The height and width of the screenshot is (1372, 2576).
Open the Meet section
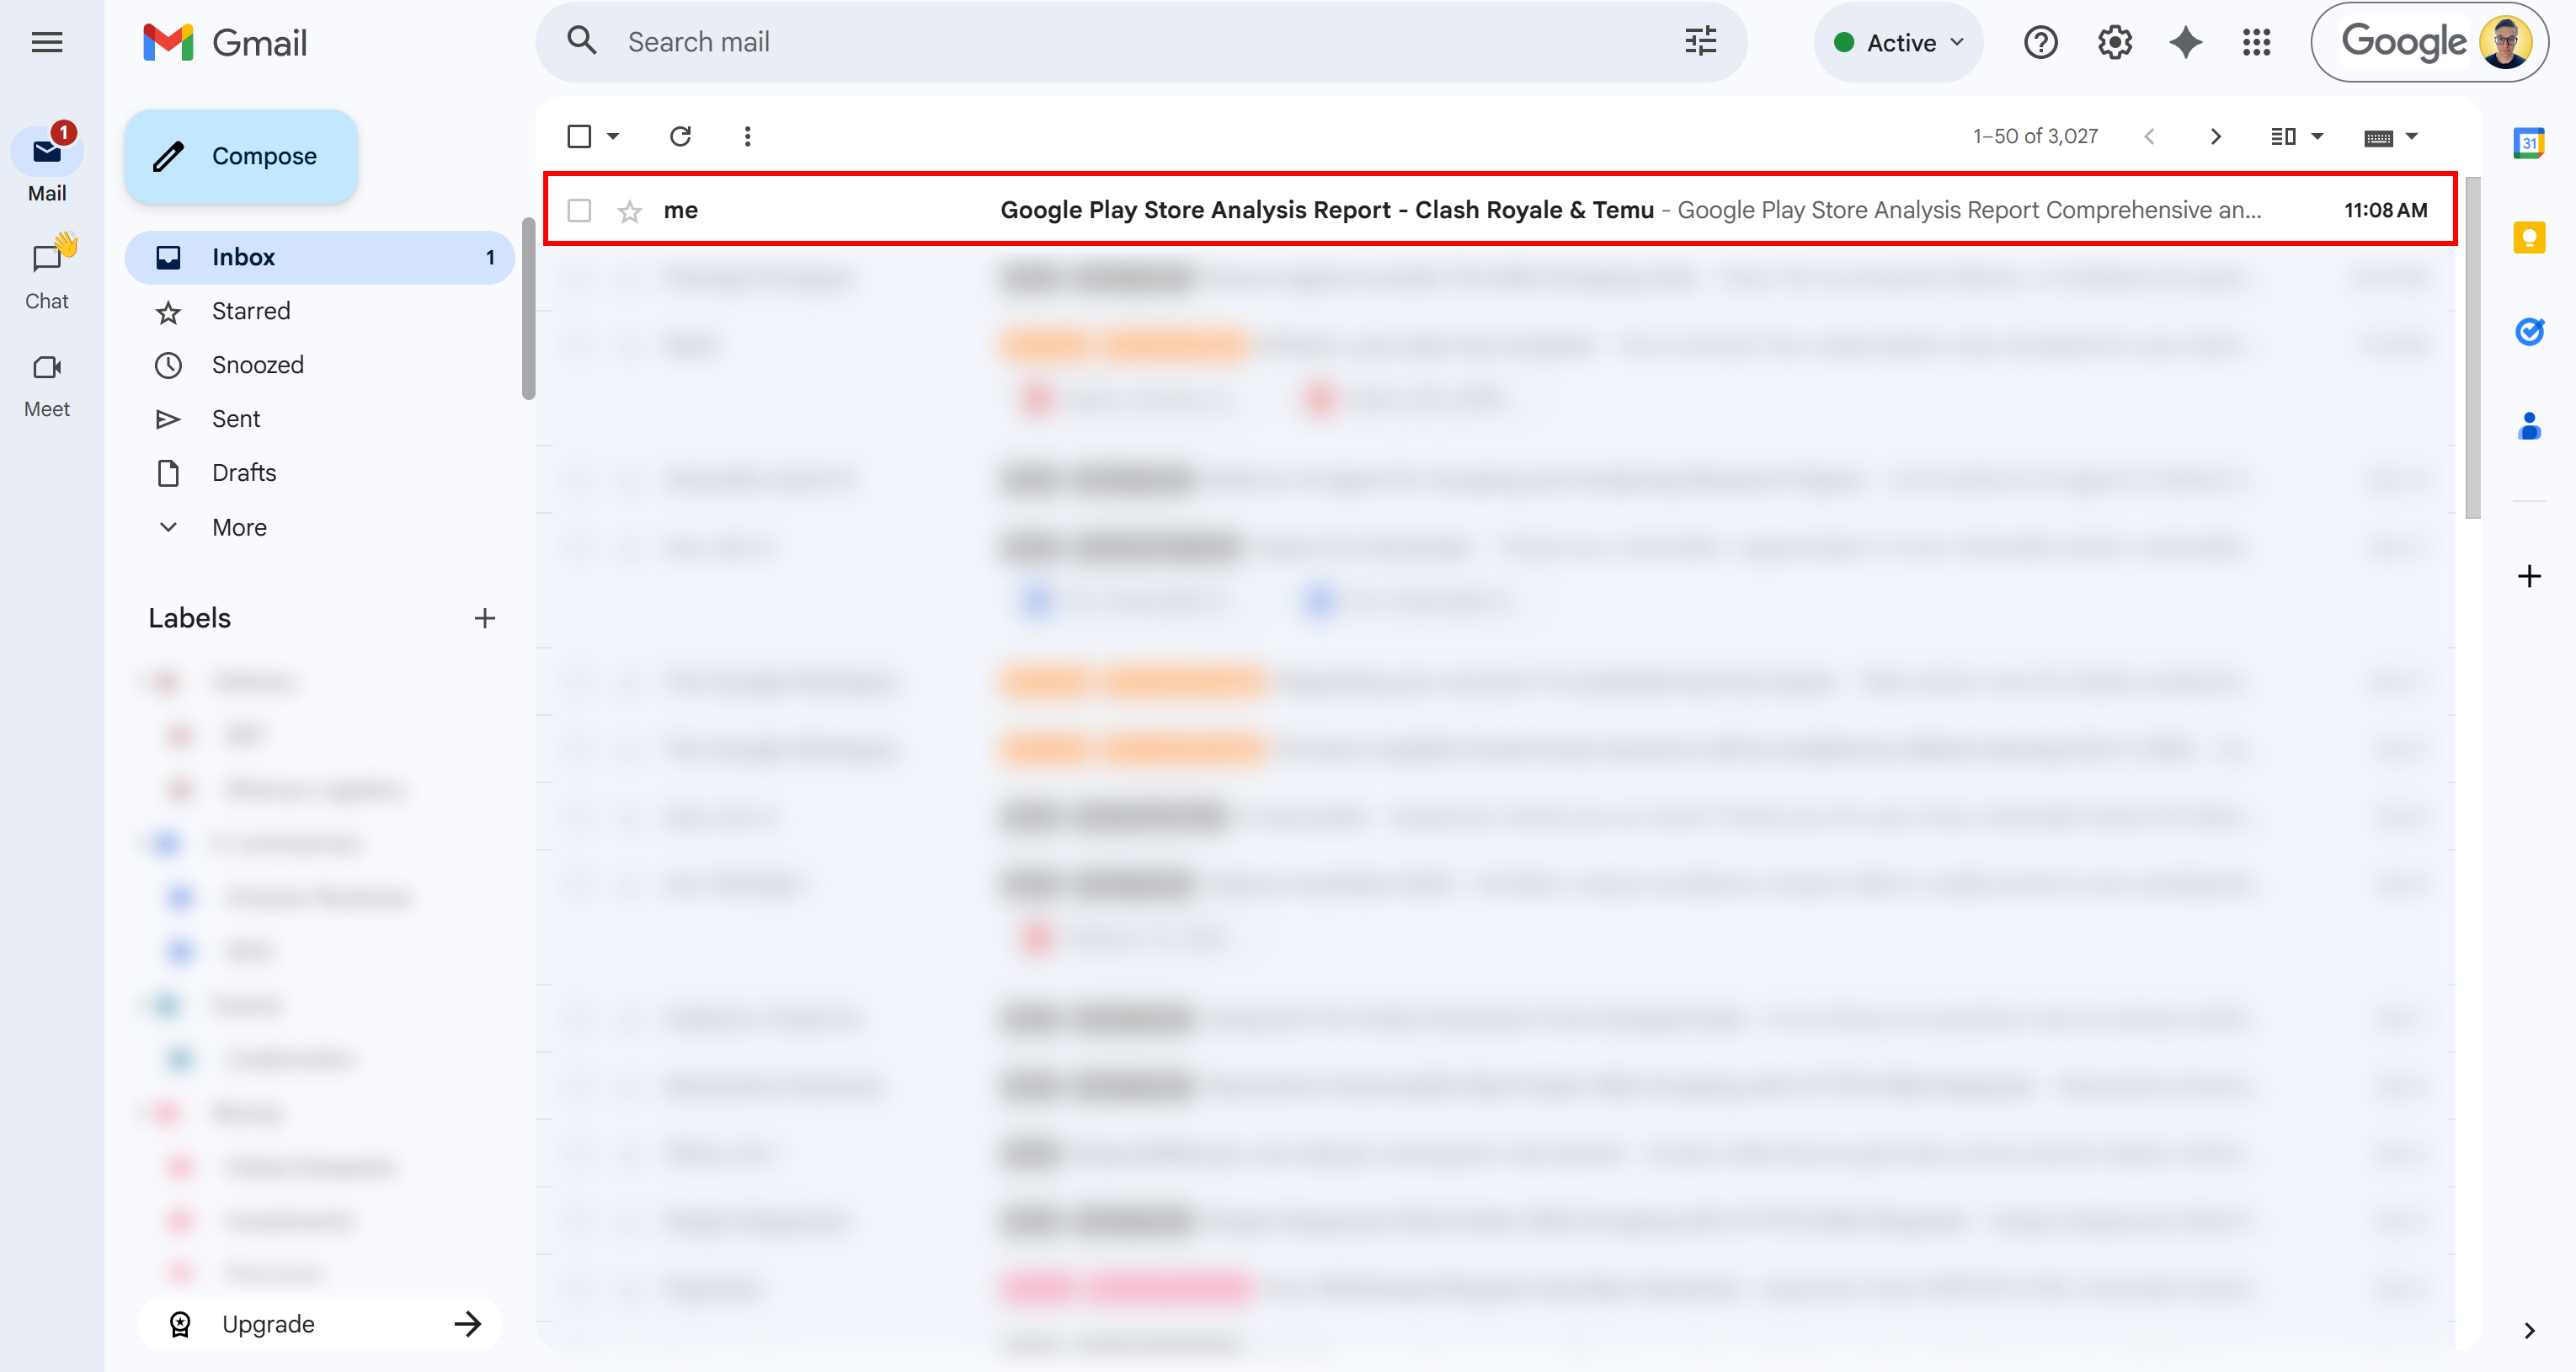click(x=46, y=380)
